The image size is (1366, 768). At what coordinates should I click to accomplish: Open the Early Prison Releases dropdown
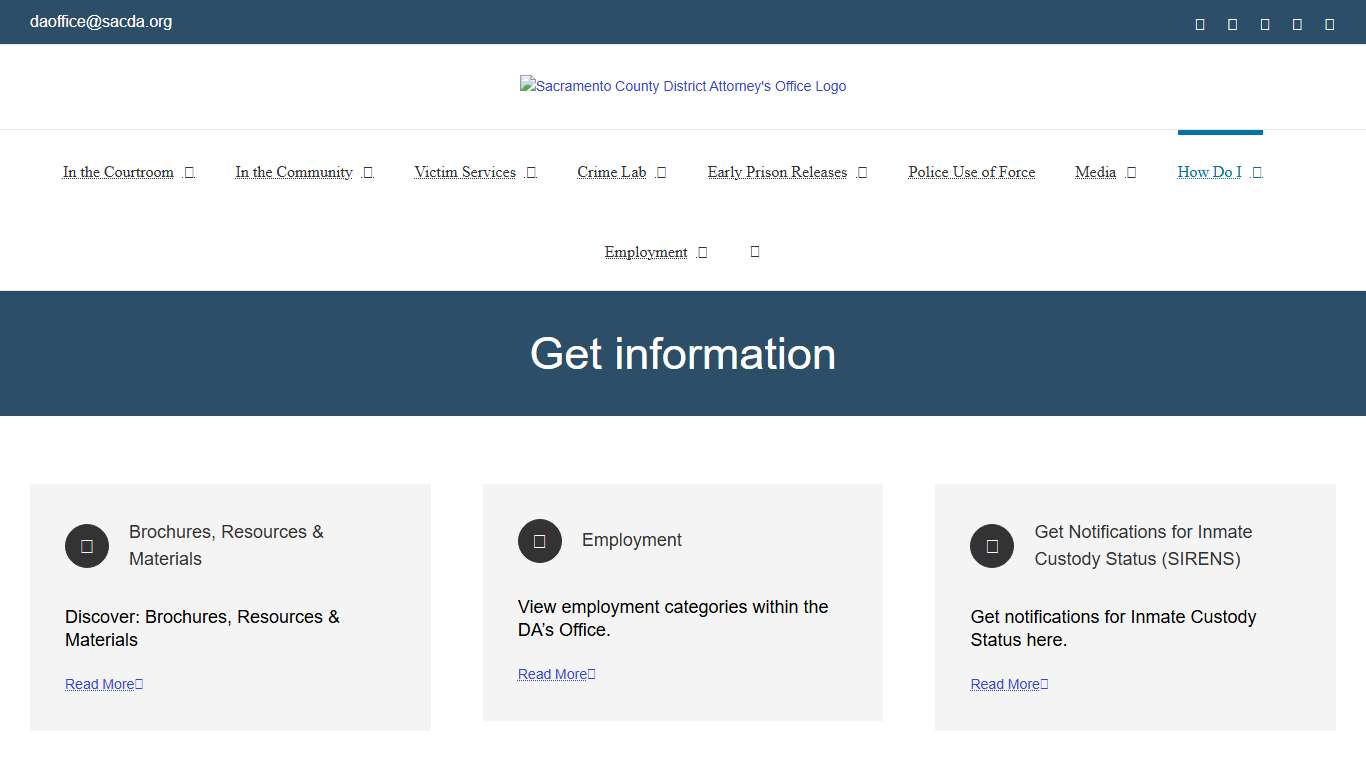coord(787,172)
